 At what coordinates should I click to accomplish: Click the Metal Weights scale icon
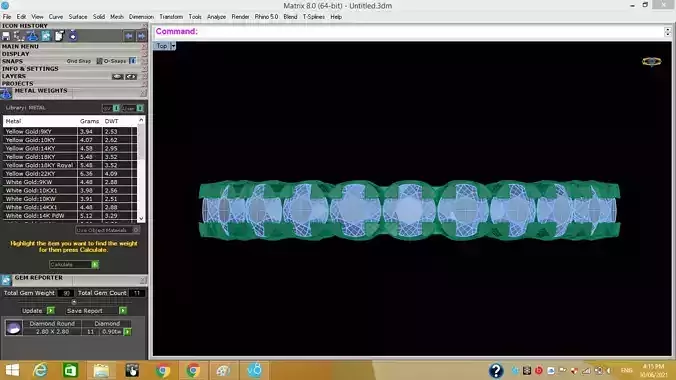pyautogui.click(x=6, y=93)
